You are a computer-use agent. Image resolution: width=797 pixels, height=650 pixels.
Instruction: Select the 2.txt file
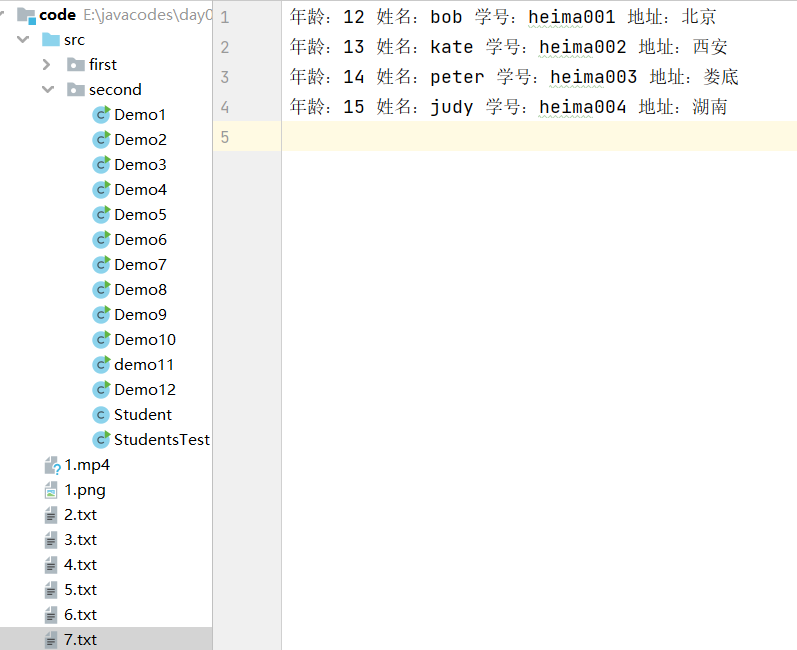point(80,515)
